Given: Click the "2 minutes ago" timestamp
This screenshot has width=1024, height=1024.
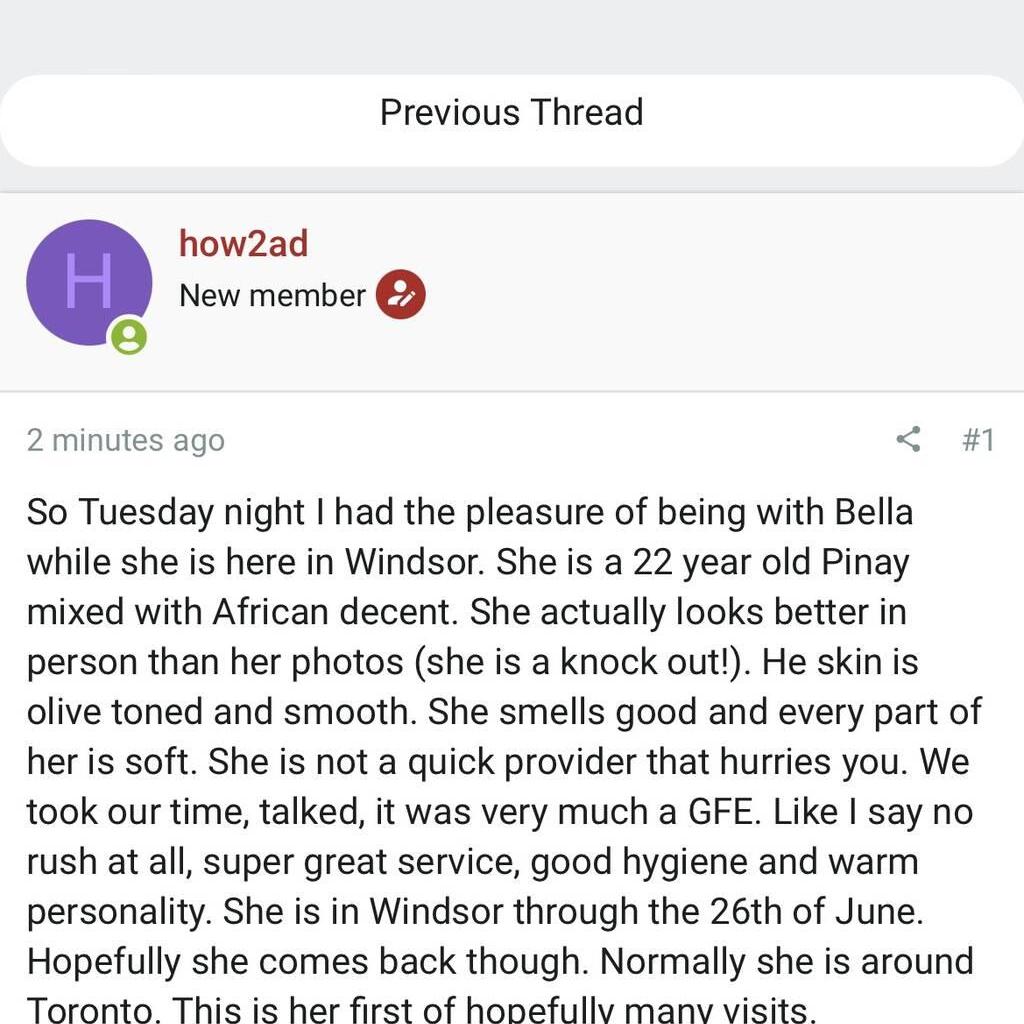Looking at the screenshot, I should [125, 440].
